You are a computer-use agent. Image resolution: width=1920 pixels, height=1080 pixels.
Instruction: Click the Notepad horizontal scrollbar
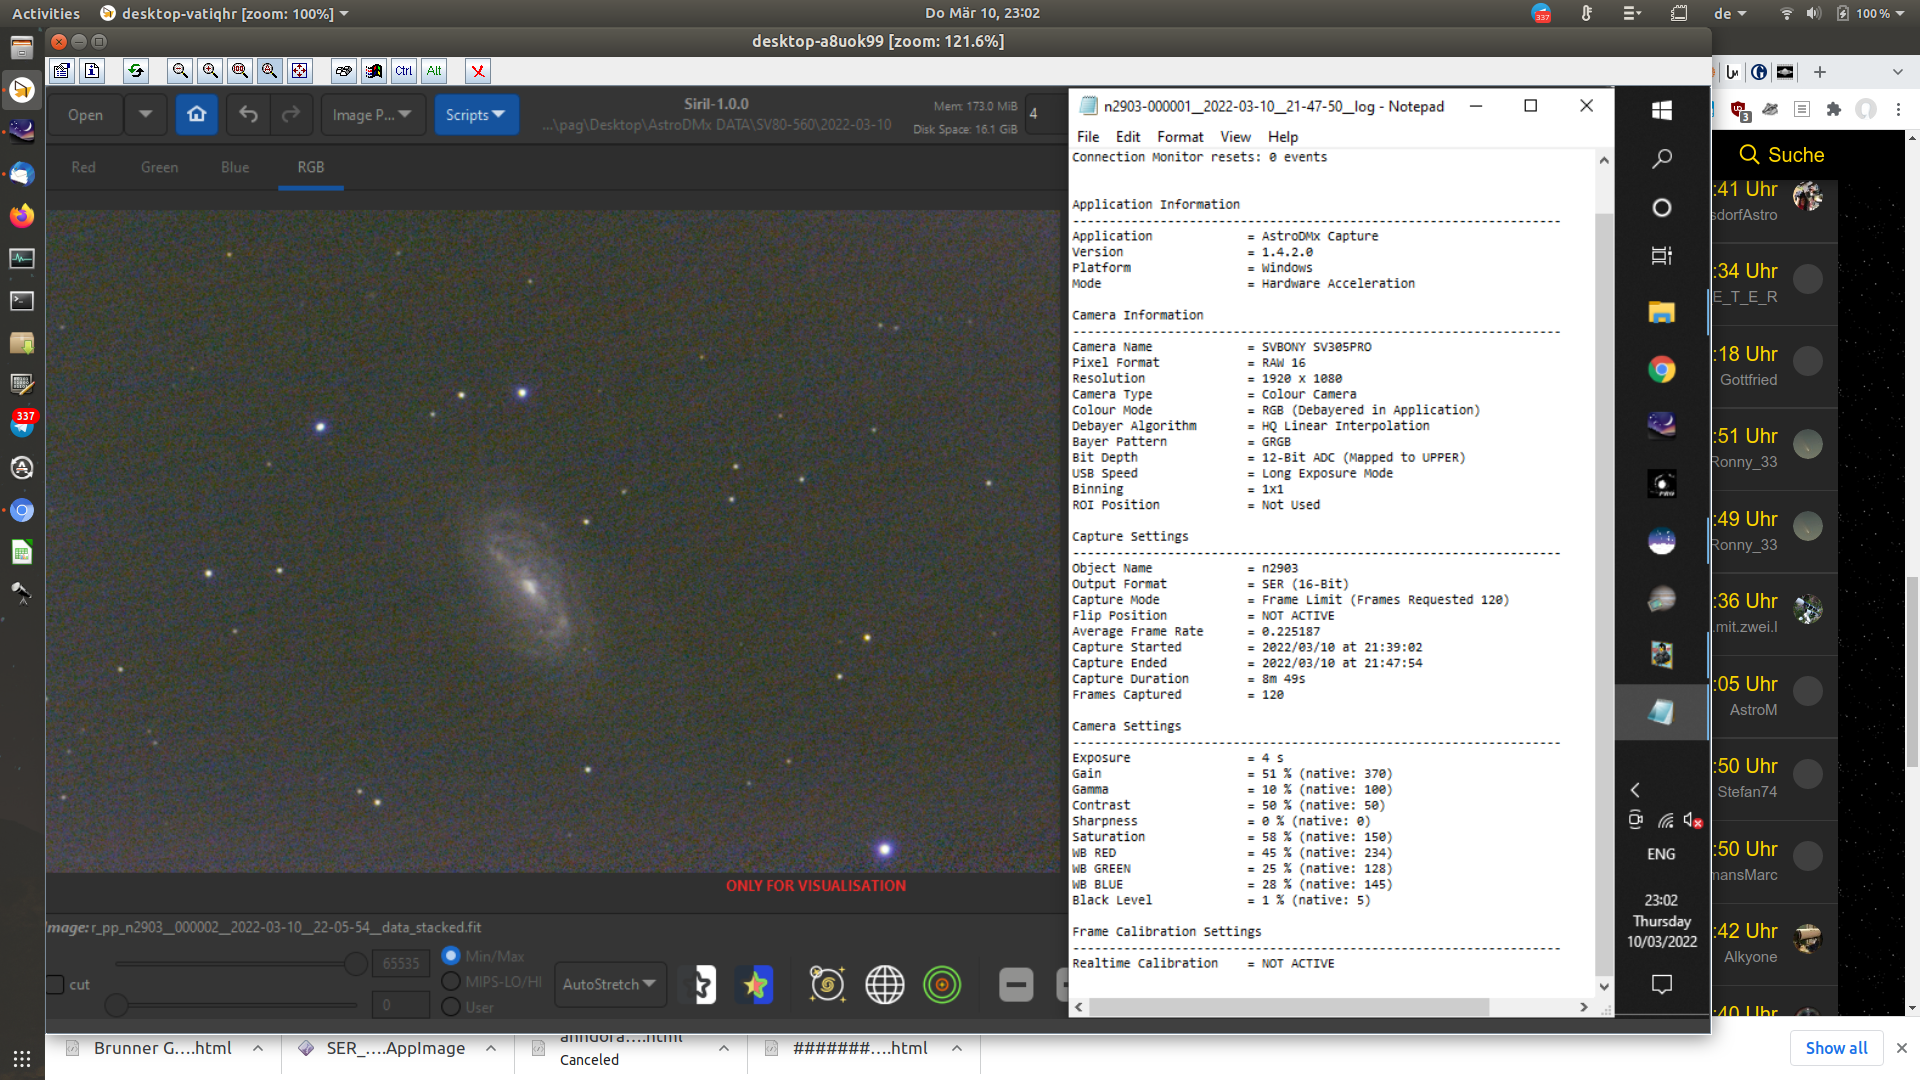point(1289,1007)
